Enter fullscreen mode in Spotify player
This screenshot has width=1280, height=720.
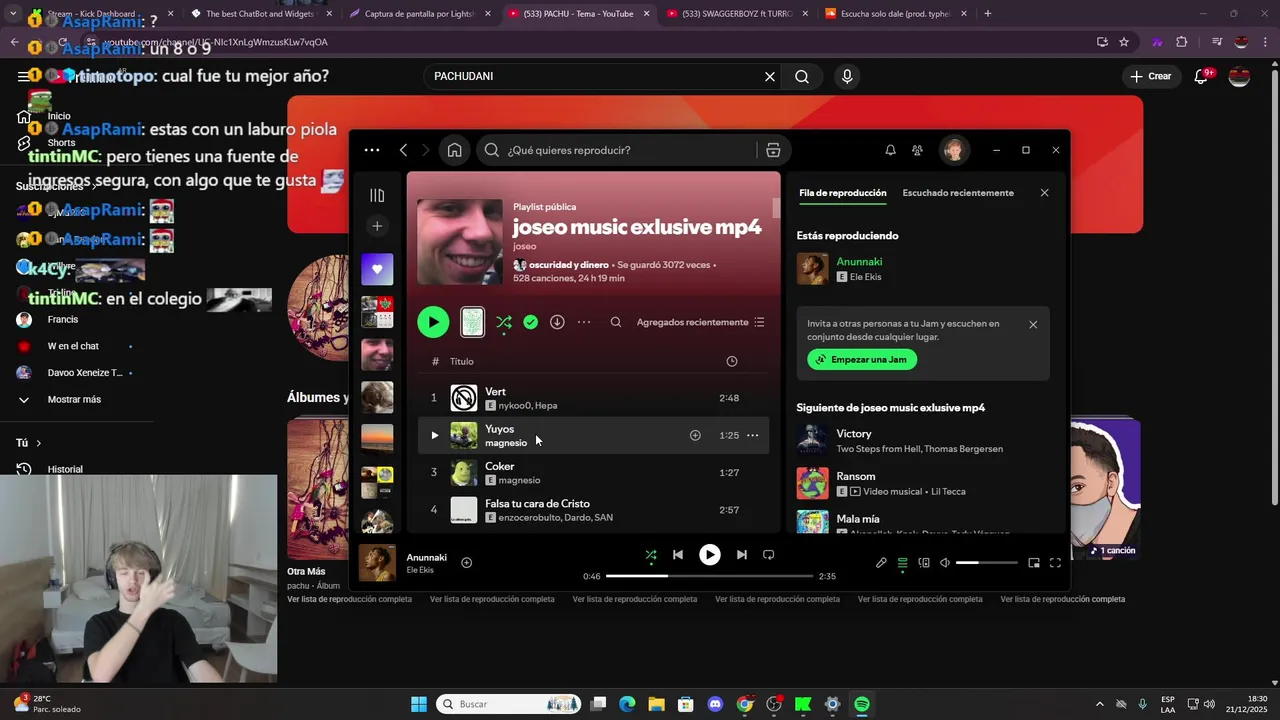coord(1055,563)
